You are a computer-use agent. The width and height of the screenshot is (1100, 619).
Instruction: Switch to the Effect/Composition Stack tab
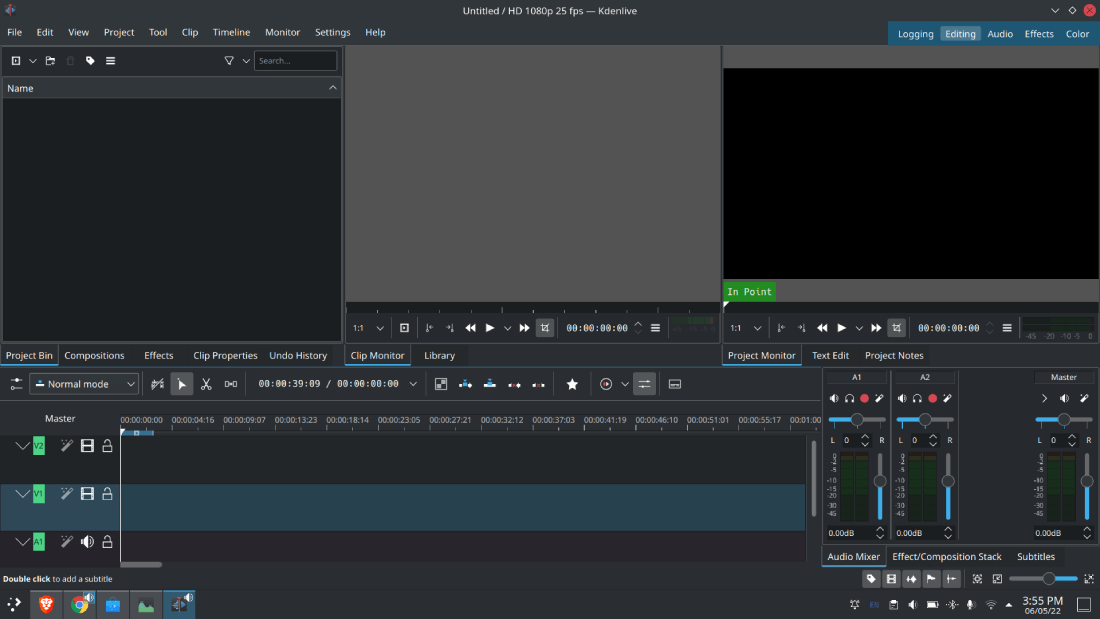(946, 557)
